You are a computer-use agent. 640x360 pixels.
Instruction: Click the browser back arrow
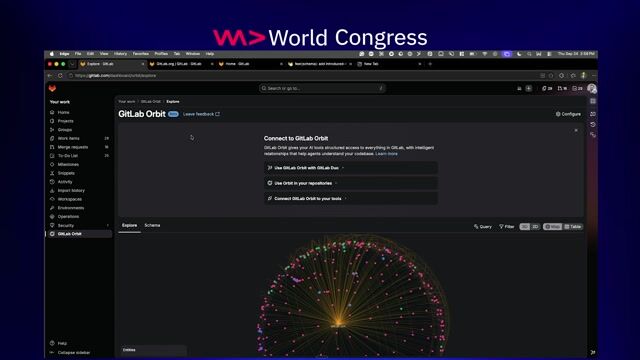(50, 76)
